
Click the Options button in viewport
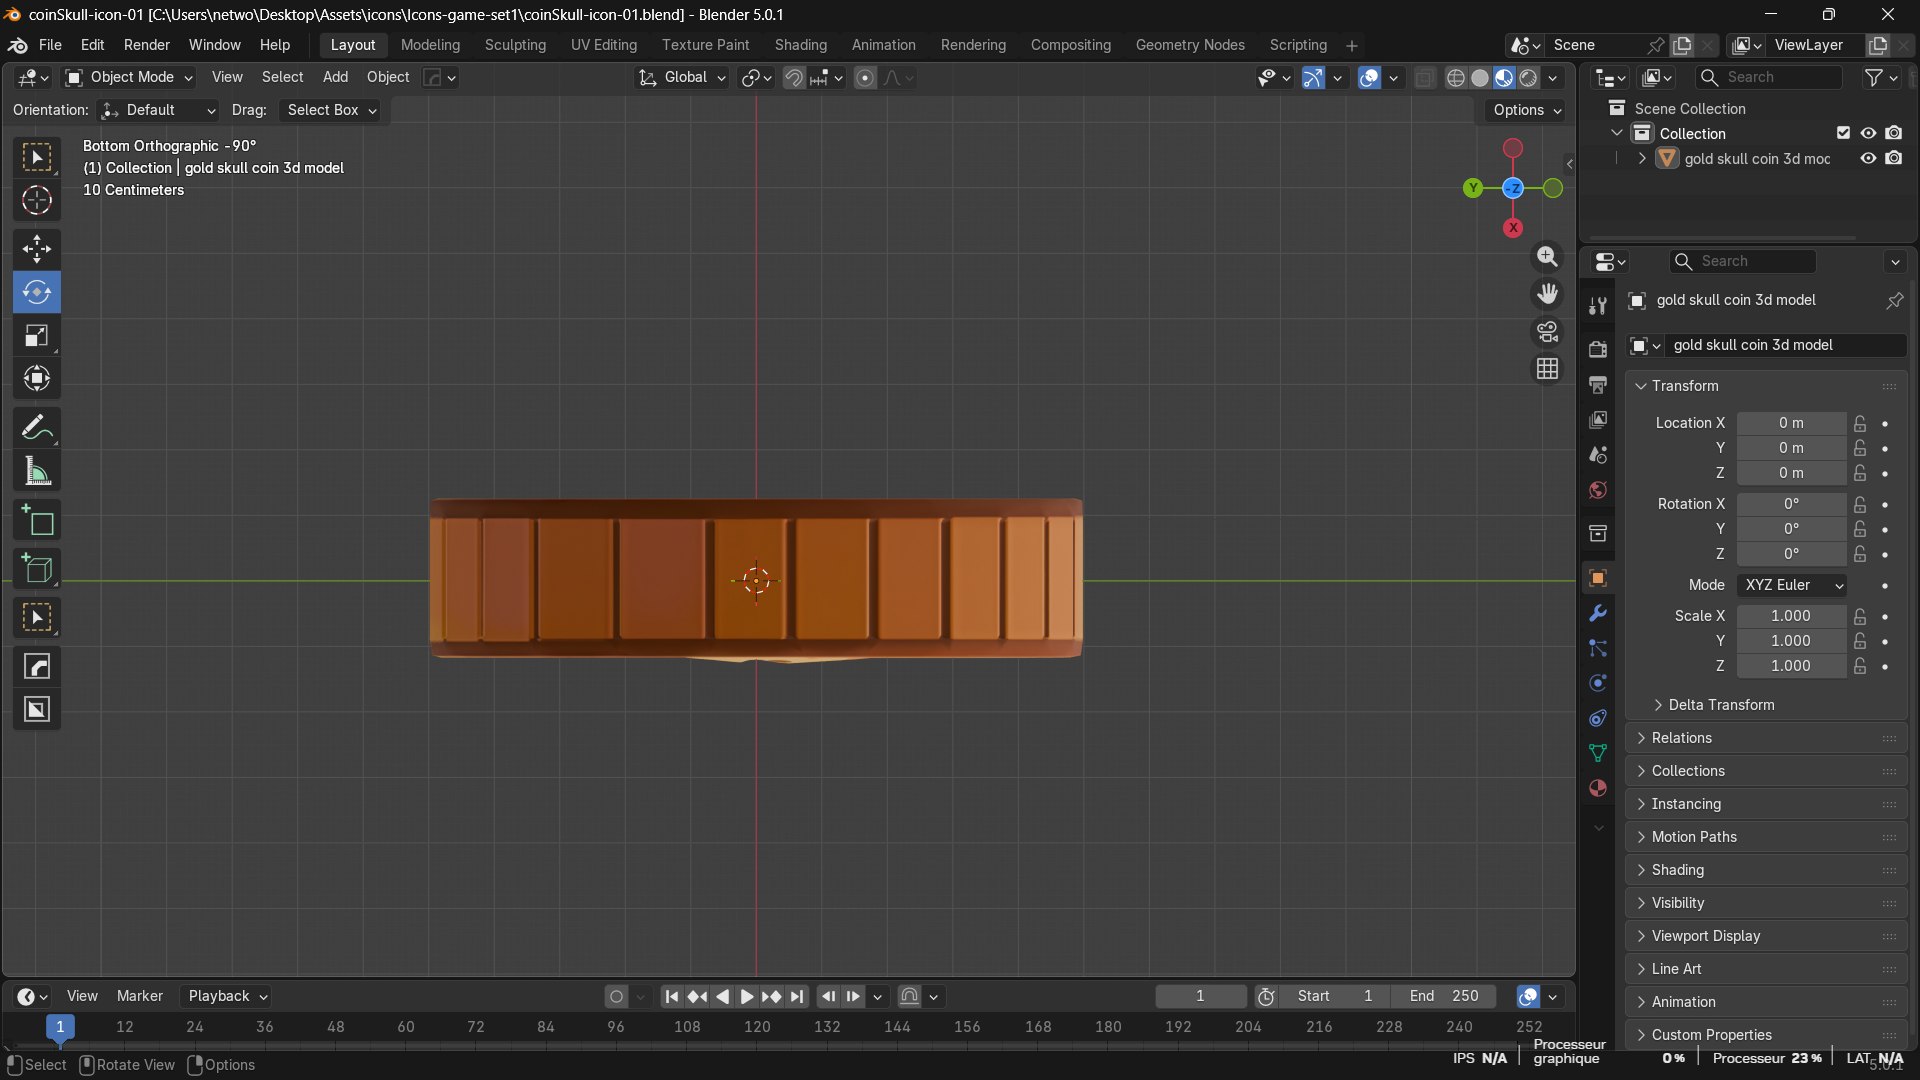tap(1526, 110)
